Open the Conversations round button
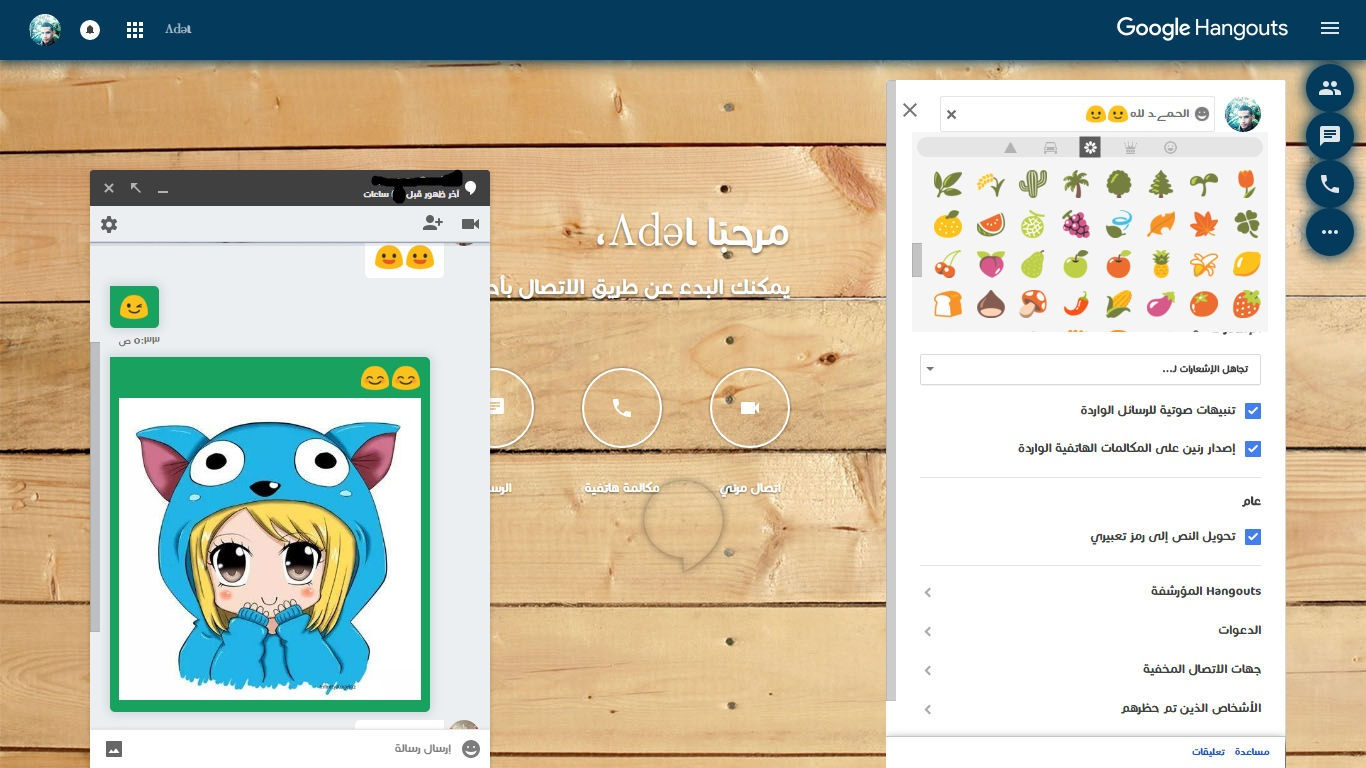This screenshot has height=768, width=1366. pyautogui.click(x=1330, y=136)
